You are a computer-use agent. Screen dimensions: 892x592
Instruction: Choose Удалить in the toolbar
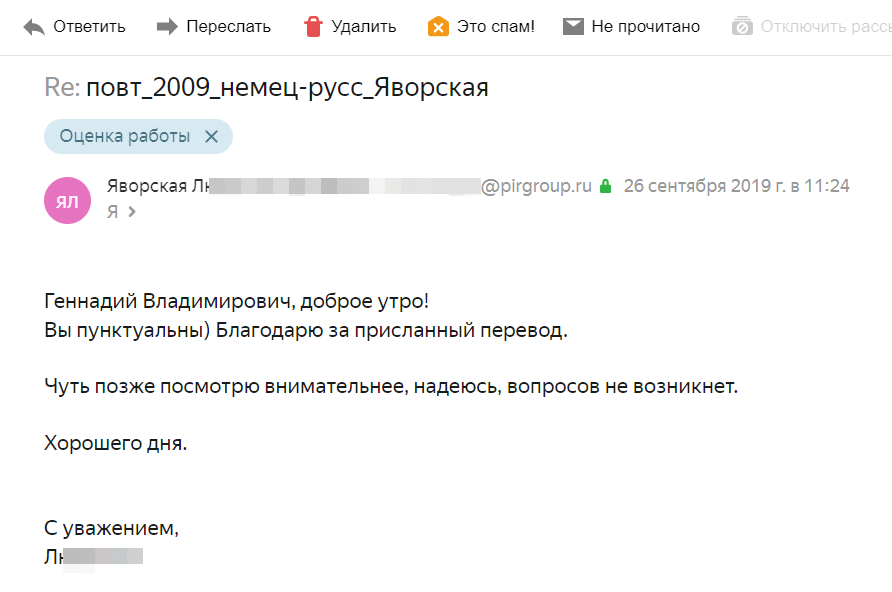(364, 27)
